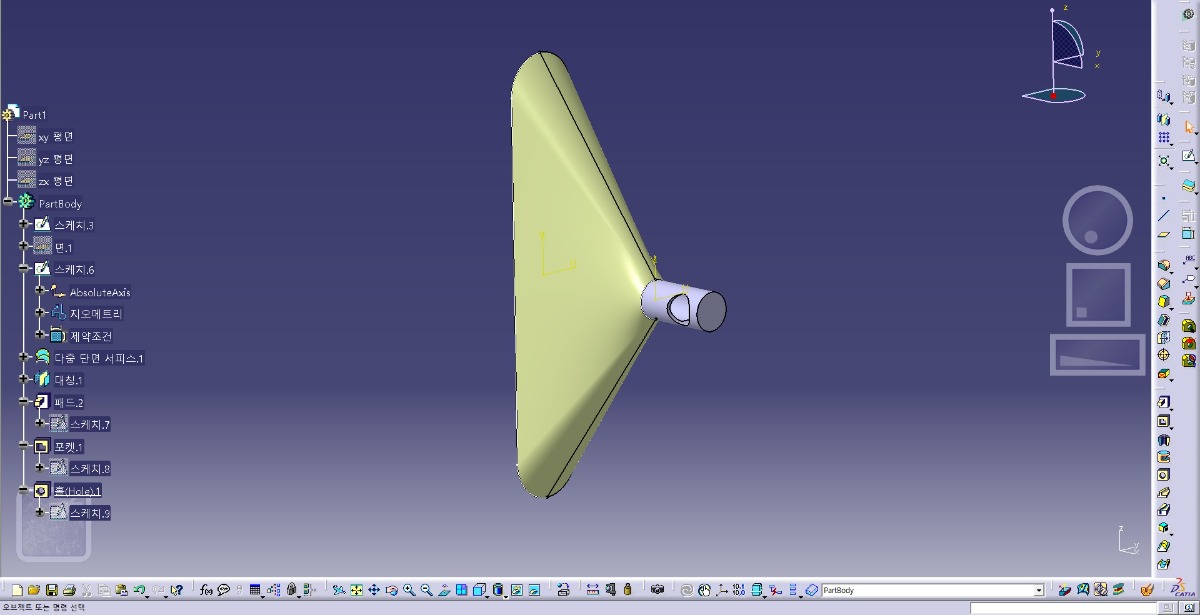
Task: Click the Undo arrow icon
Action: point(140,590)
